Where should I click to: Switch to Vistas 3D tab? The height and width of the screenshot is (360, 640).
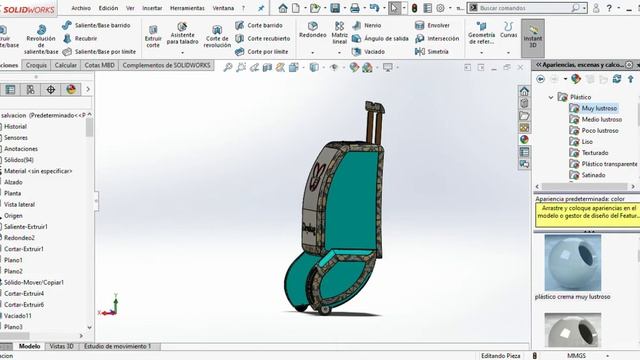[x=61, y=346]
